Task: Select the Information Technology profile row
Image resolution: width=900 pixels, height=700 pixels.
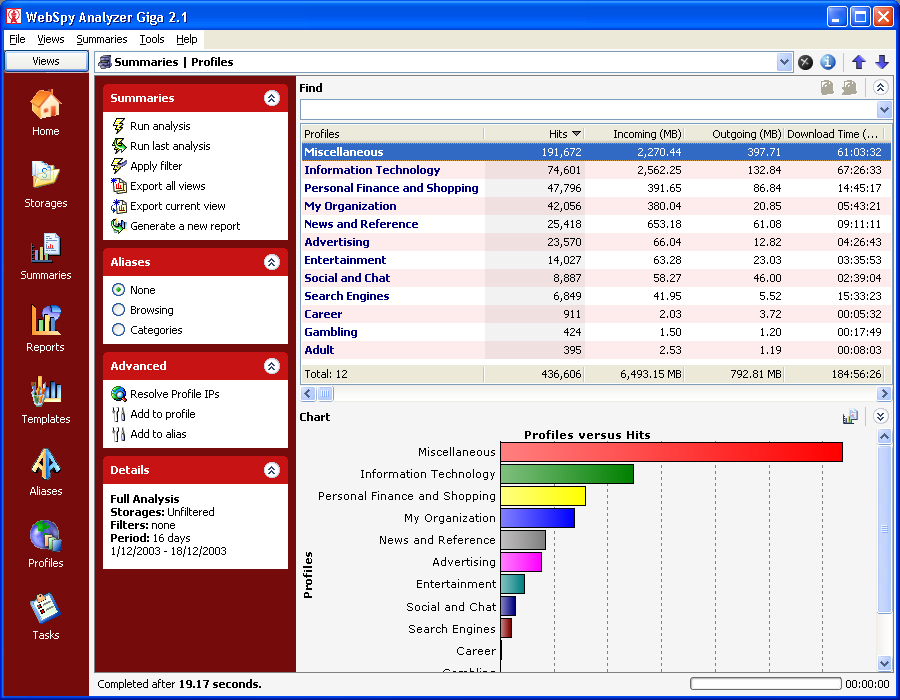Action: (x=596, y=170)
